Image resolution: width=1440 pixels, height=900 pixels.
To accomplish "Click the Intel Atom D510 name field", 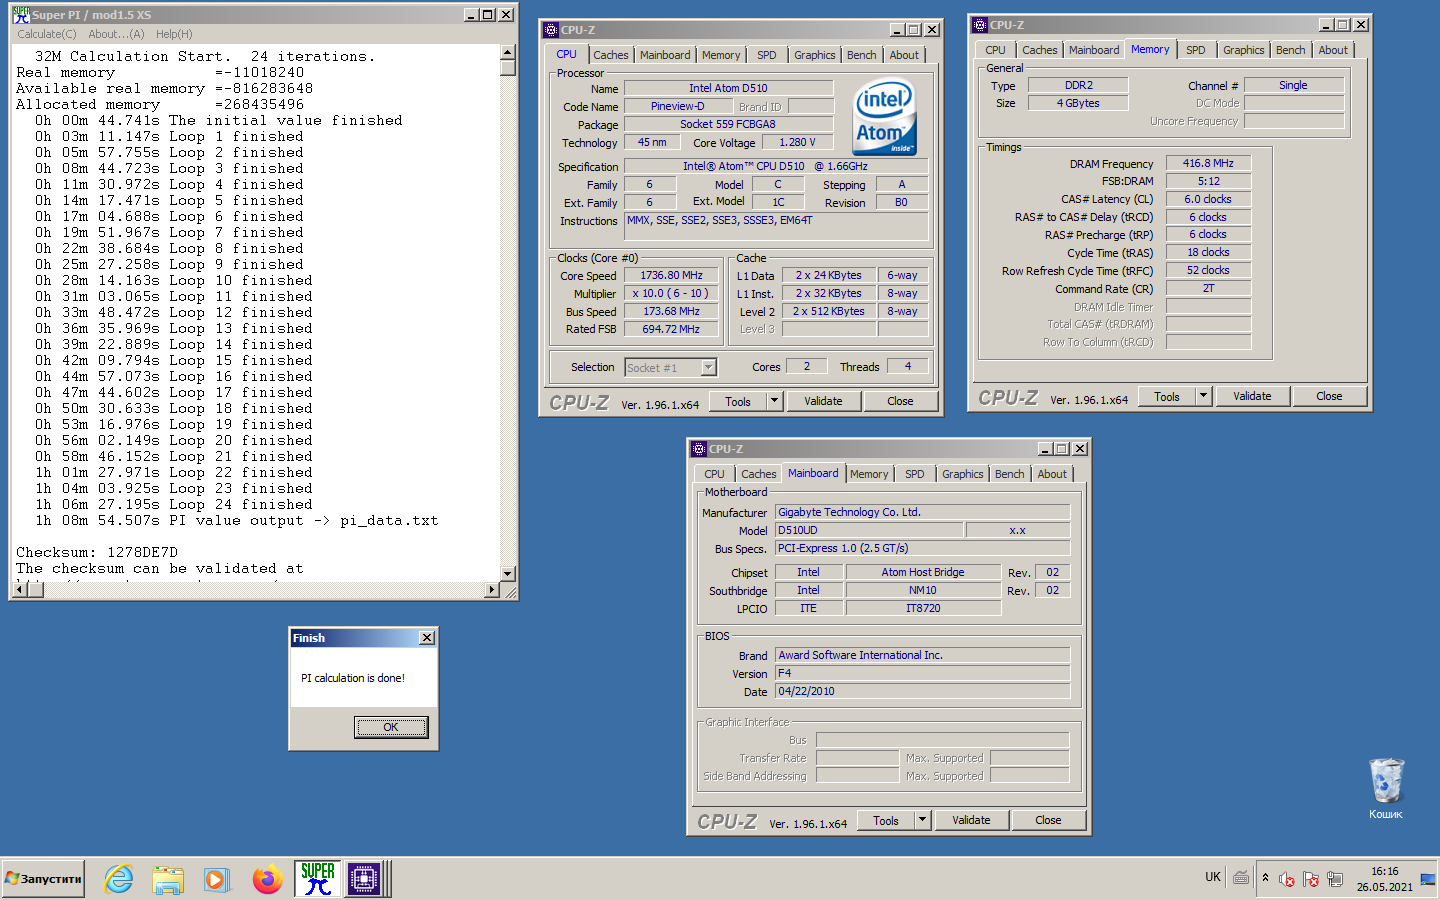I will pyautogui.click(x=728, y=88).
